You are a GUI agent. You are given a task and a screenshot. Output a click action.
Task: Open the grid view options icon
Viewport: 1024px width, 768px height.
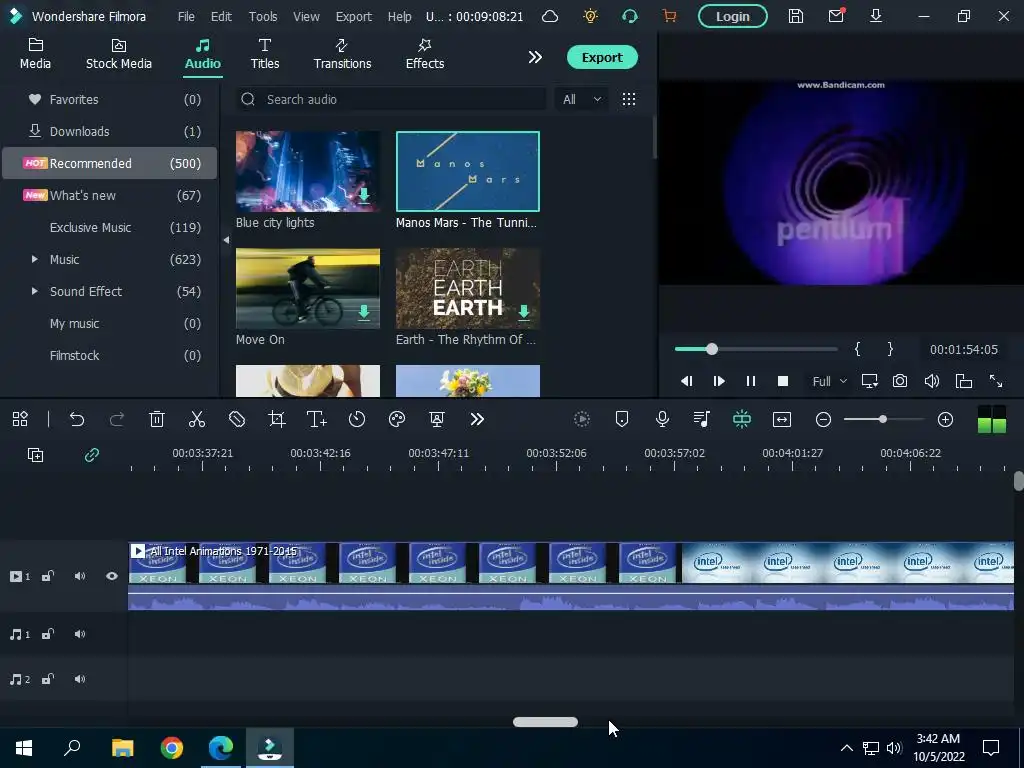[x=629, y=99]
